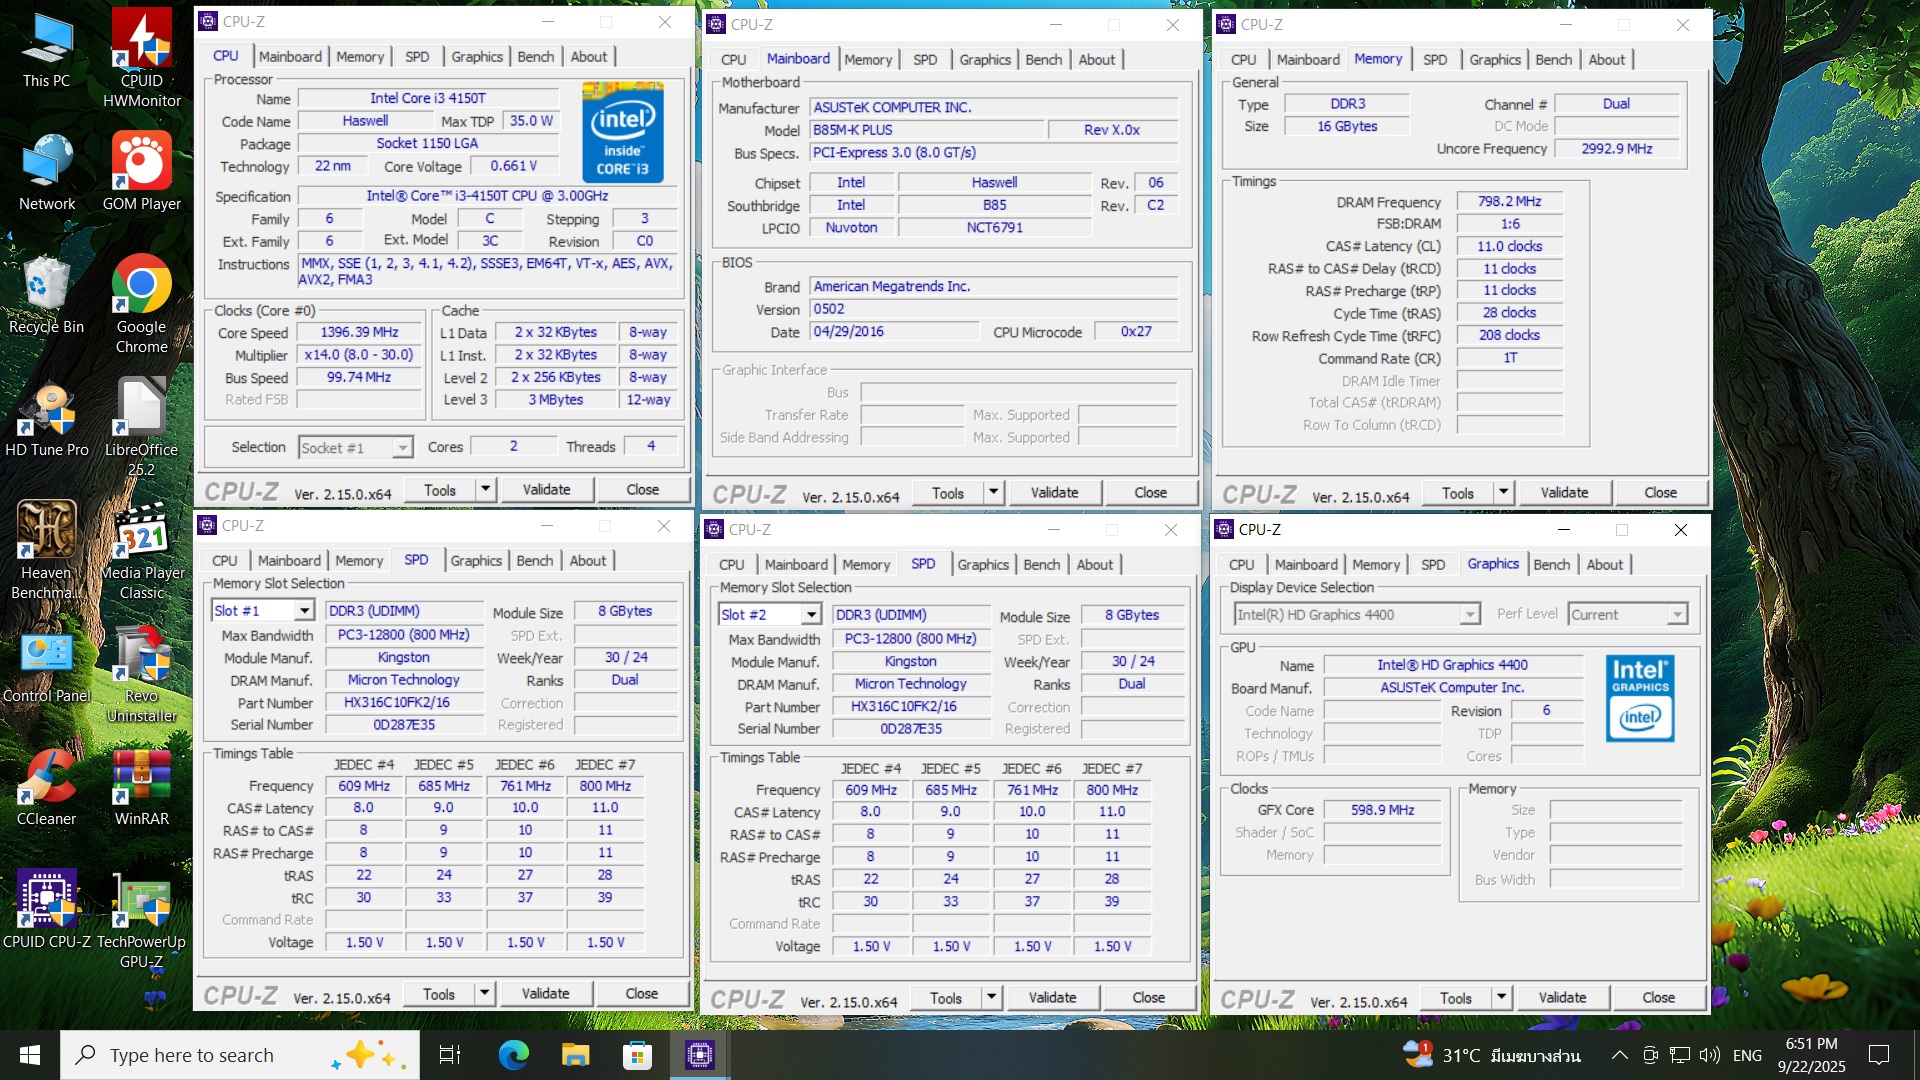The height and width of the screenshot is (1080, 1920).
Task: Click Tools dropdown arrow in Graphics window
Action: (x=1501, y=998)
